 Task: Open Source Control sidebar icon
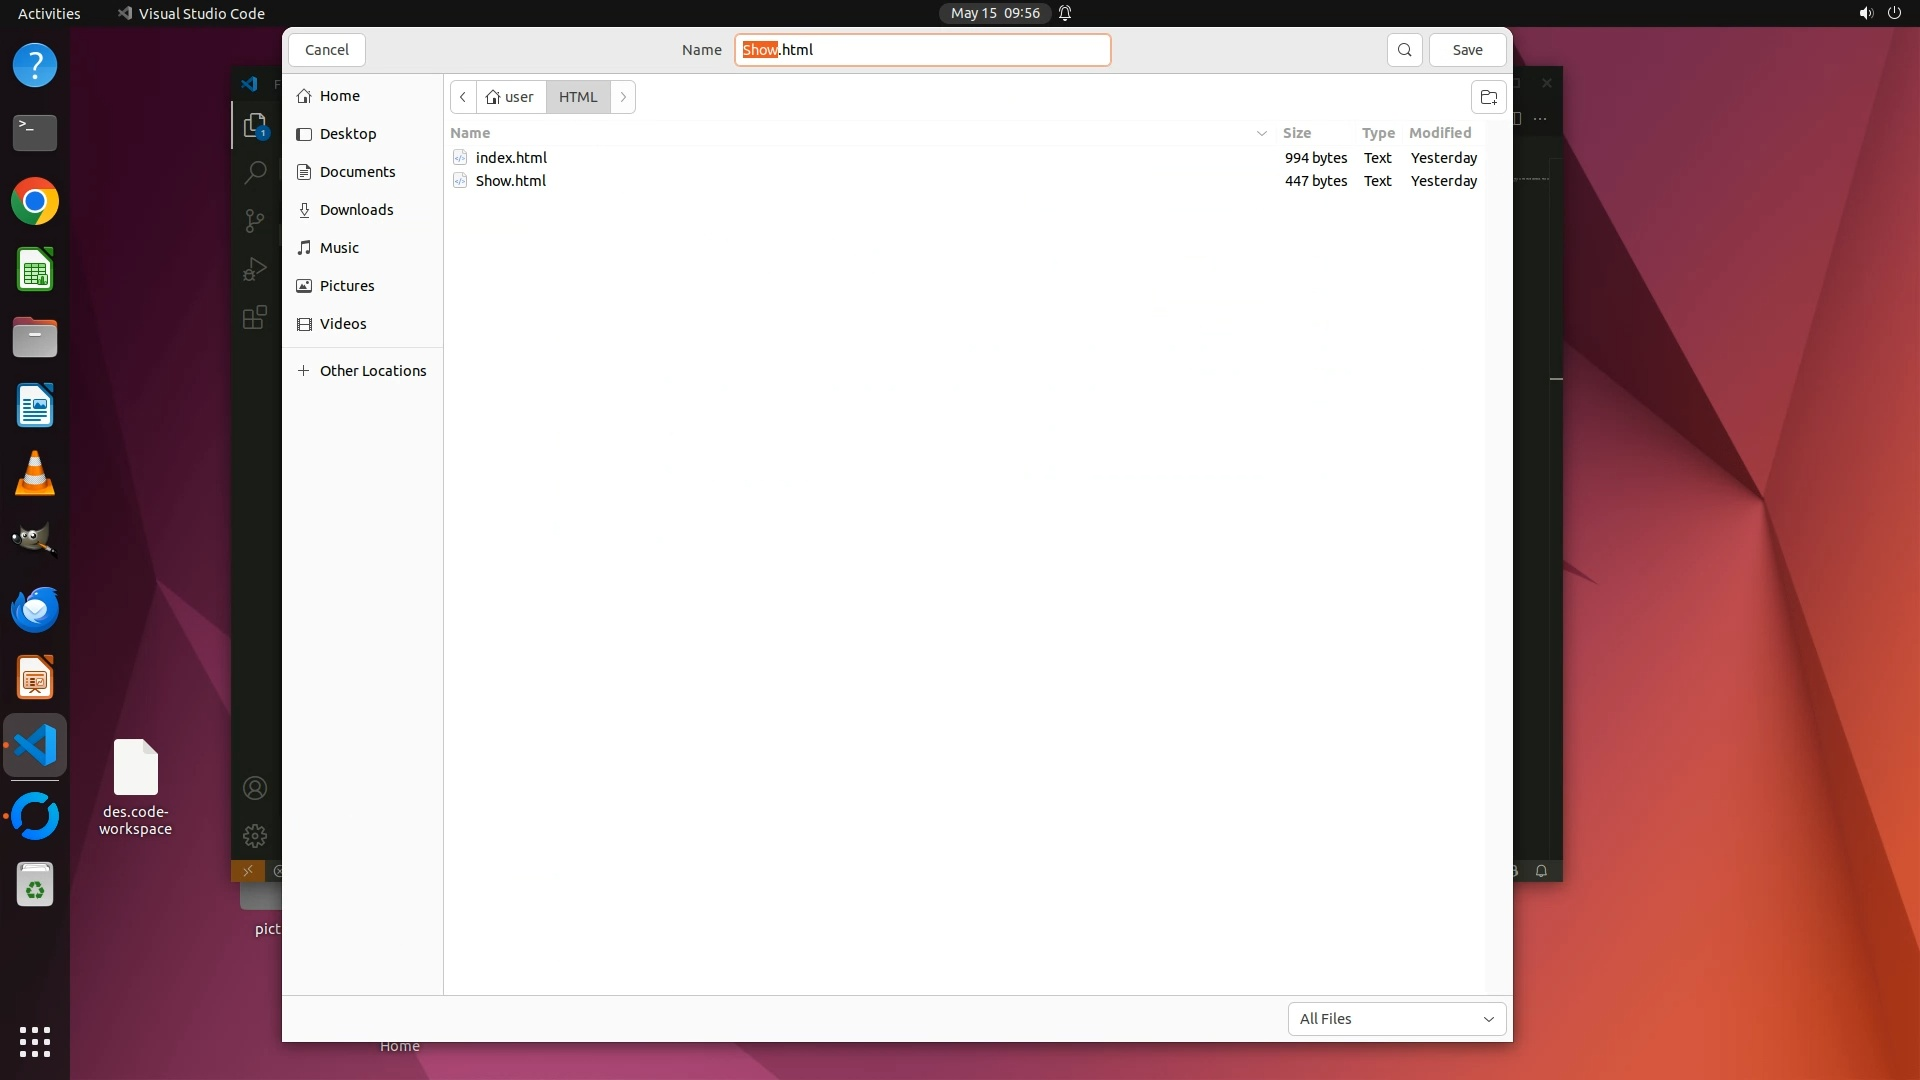pos(255,220)
